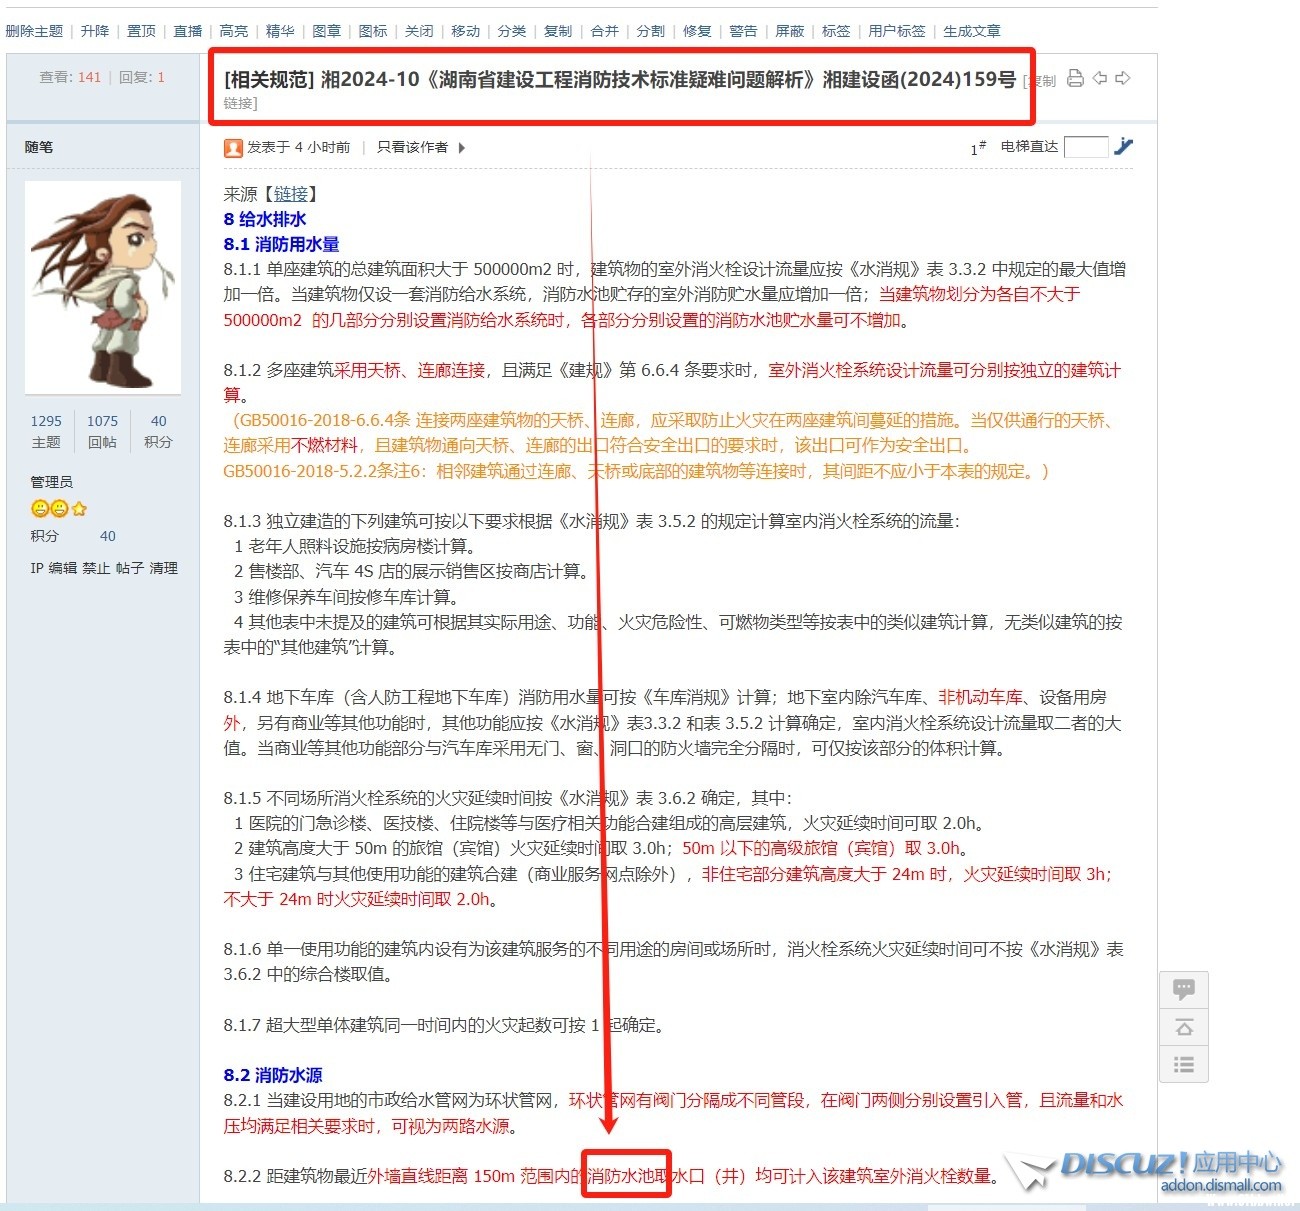Viewport: 1300px width, 1211px height.
Task: Expand the arrow next to 只看该作者
Action: click(x=461, y=148)
